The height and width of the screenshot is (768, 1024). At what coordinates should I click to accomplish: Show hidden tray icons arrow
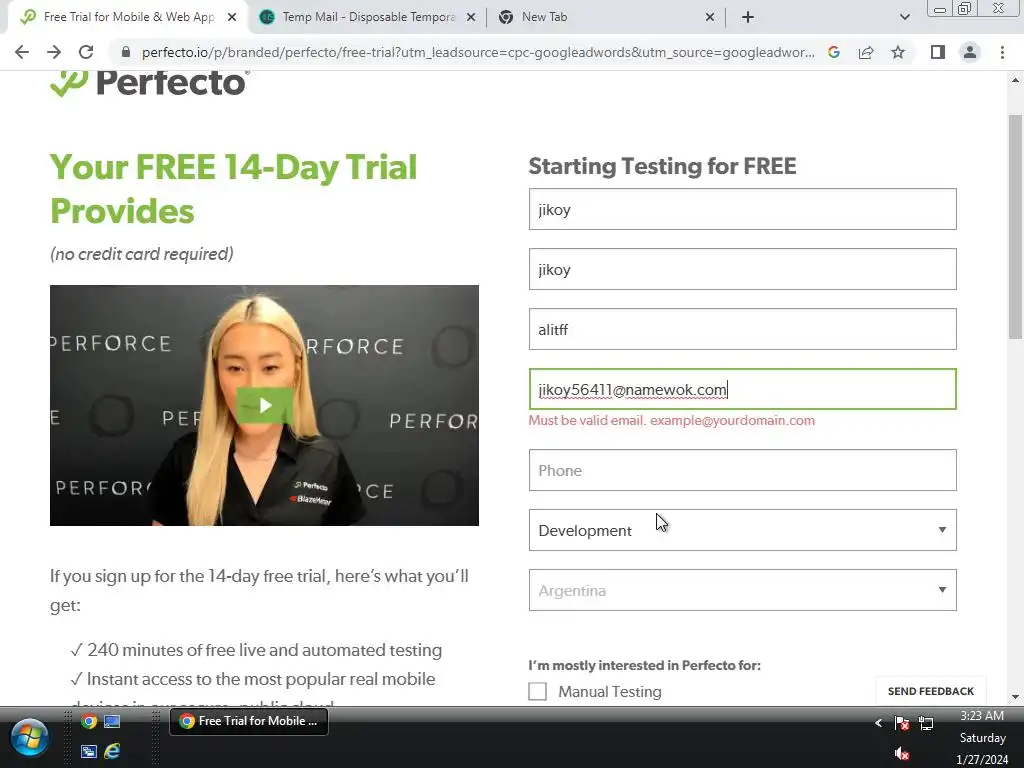[878, 722]
